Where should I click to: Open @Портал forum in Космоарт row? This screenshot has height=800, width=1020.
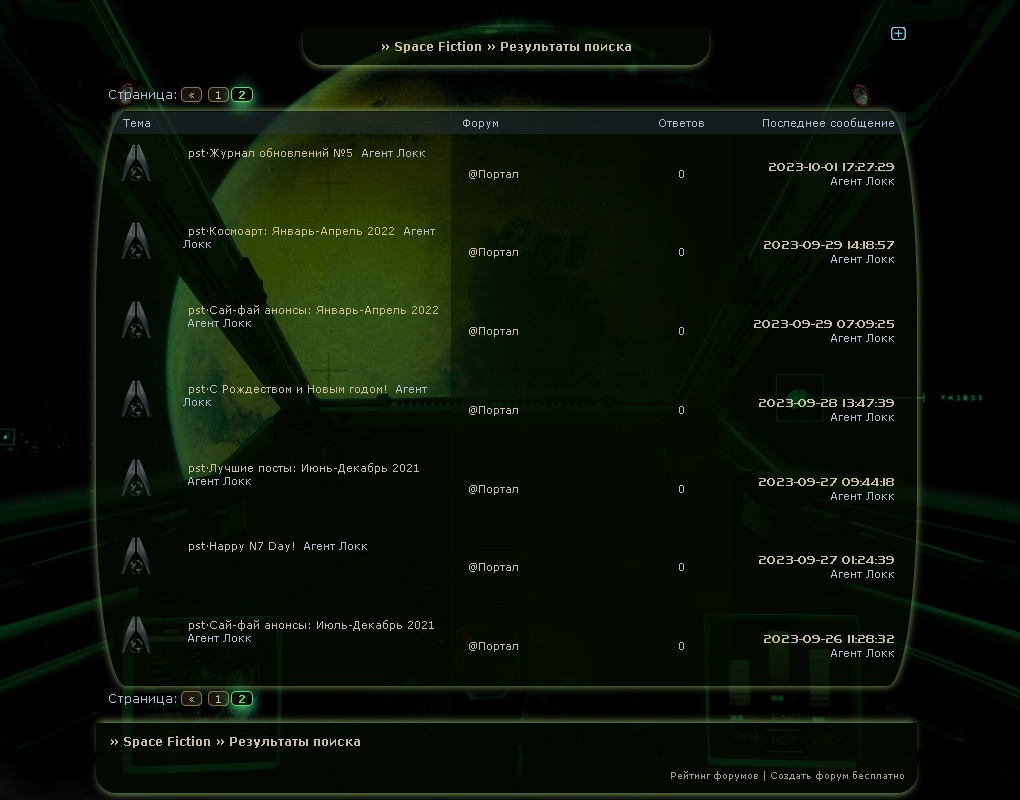[x=493, y=252]
